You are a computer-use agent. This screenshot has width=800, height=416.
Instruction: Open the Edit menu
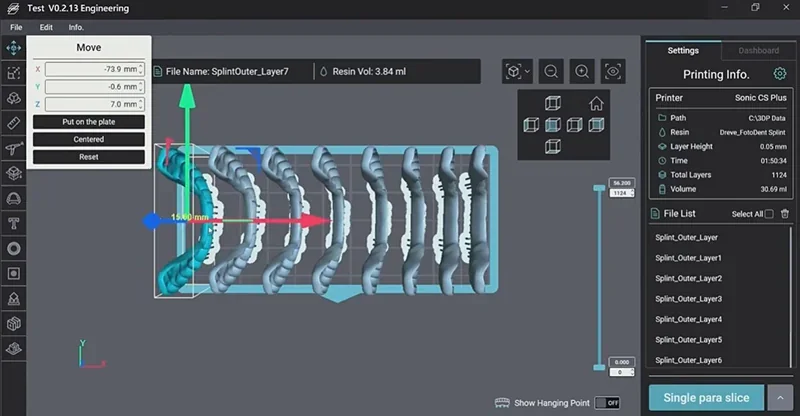[x=46, y=27]
